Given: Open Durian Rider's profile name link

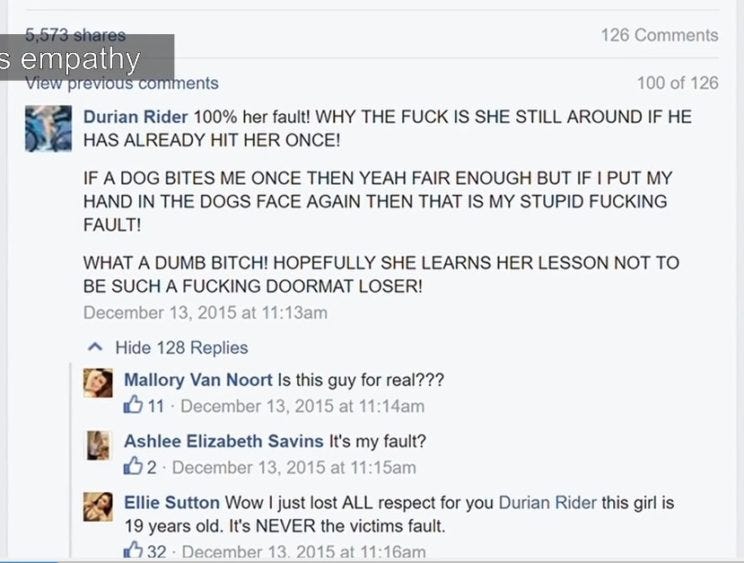Looking at the screenshot, I should click(x=136, y=117).
